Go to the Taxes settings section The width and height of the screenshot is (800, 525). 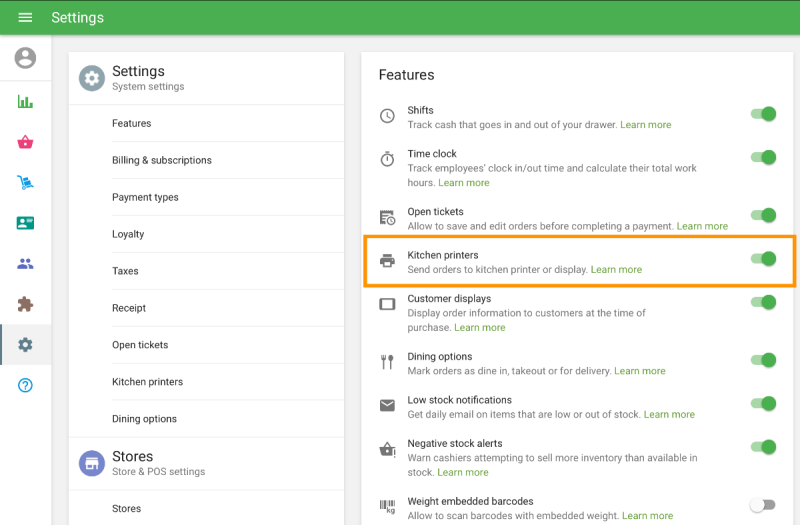125,271
